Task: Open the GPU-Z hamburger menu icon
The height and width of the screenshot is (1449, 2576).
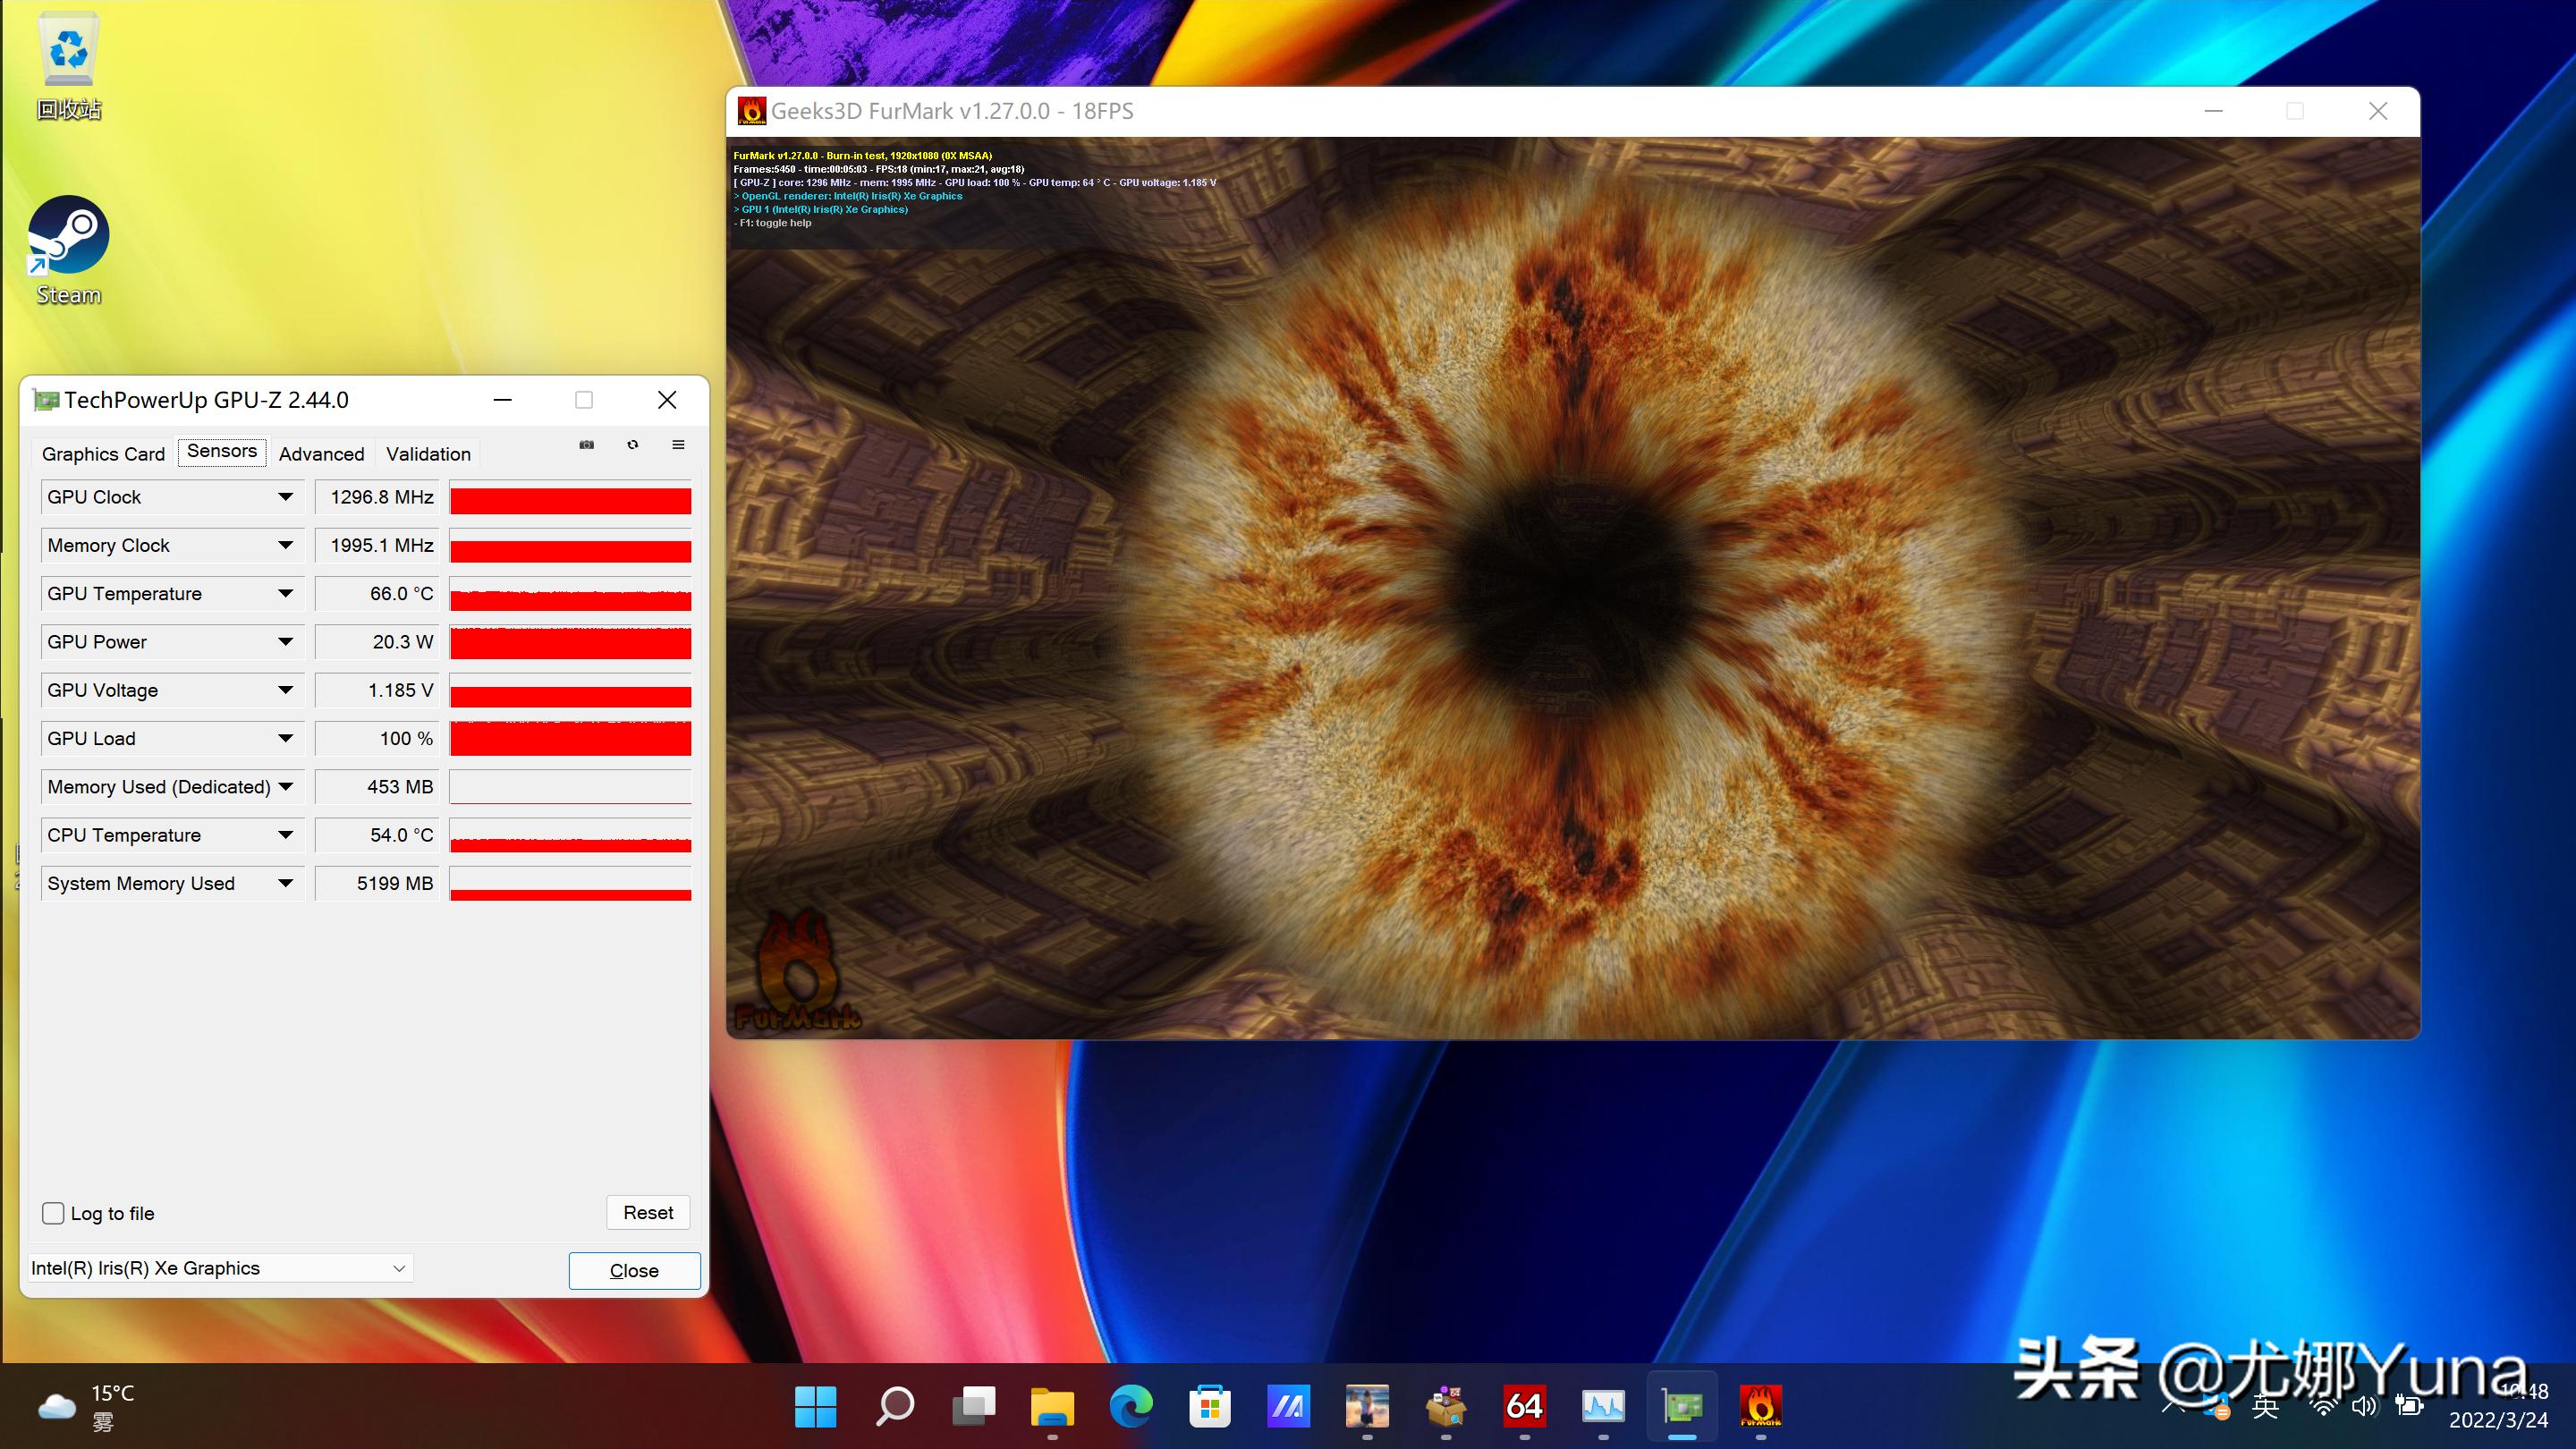Action: point(678,445)
